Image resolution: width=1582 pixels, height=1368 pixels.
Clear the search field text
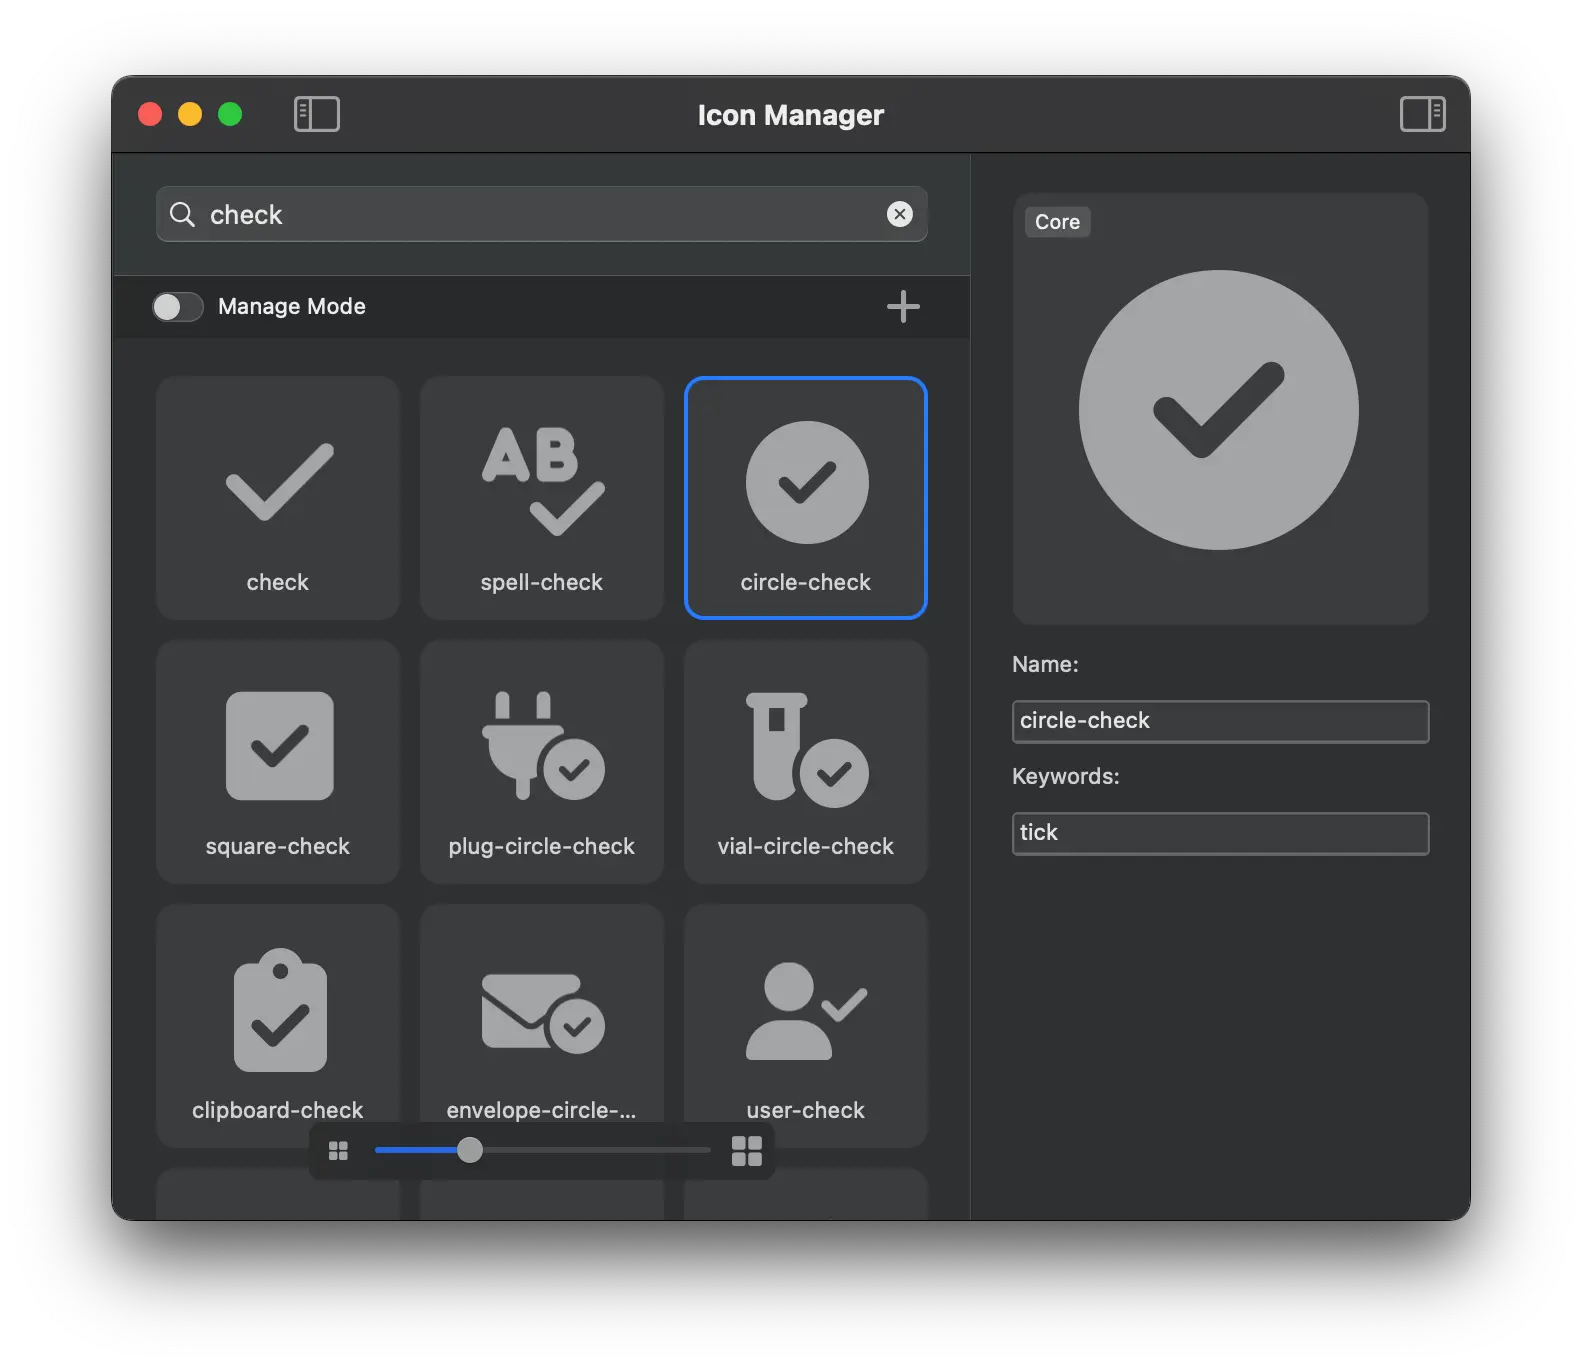900,214
